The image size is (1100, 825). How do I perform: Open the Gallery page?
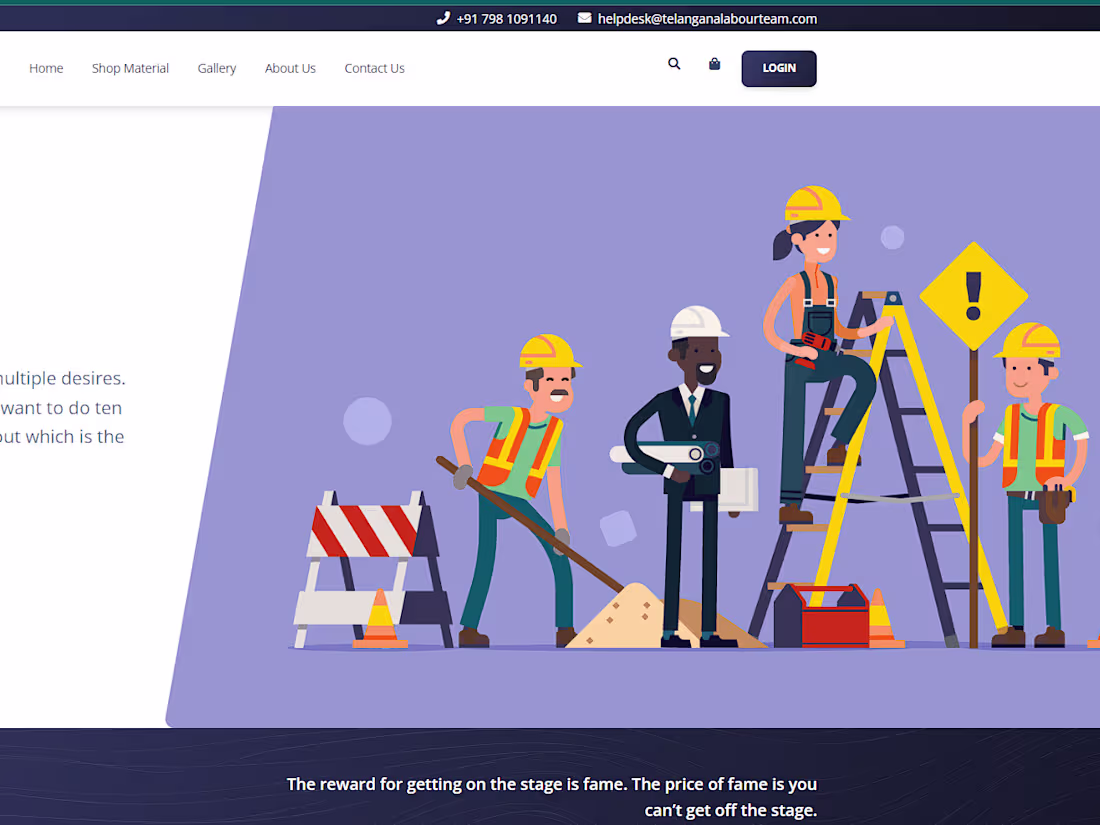tap(216, 68)
